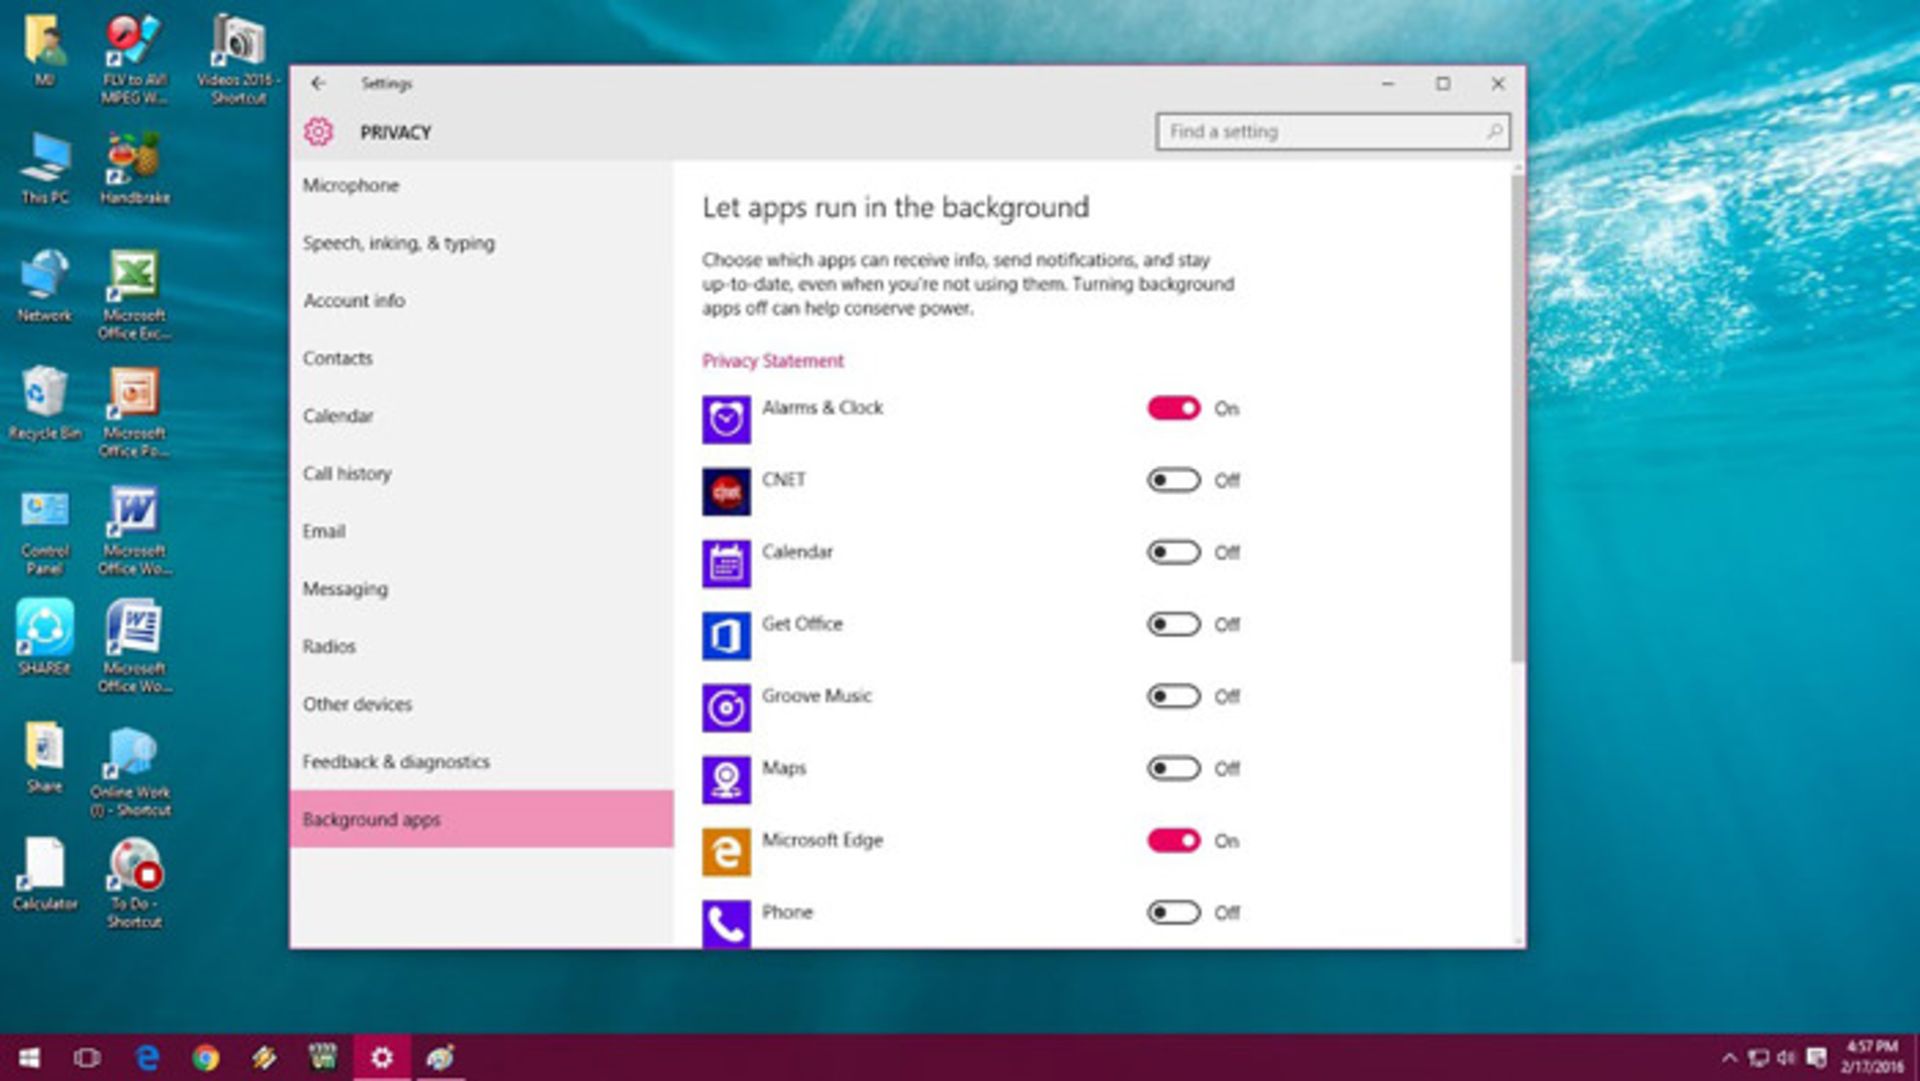Screen dimensions: 1920x1081
Task: Click the Get Office app icon
Action: (x=726, y=636)
